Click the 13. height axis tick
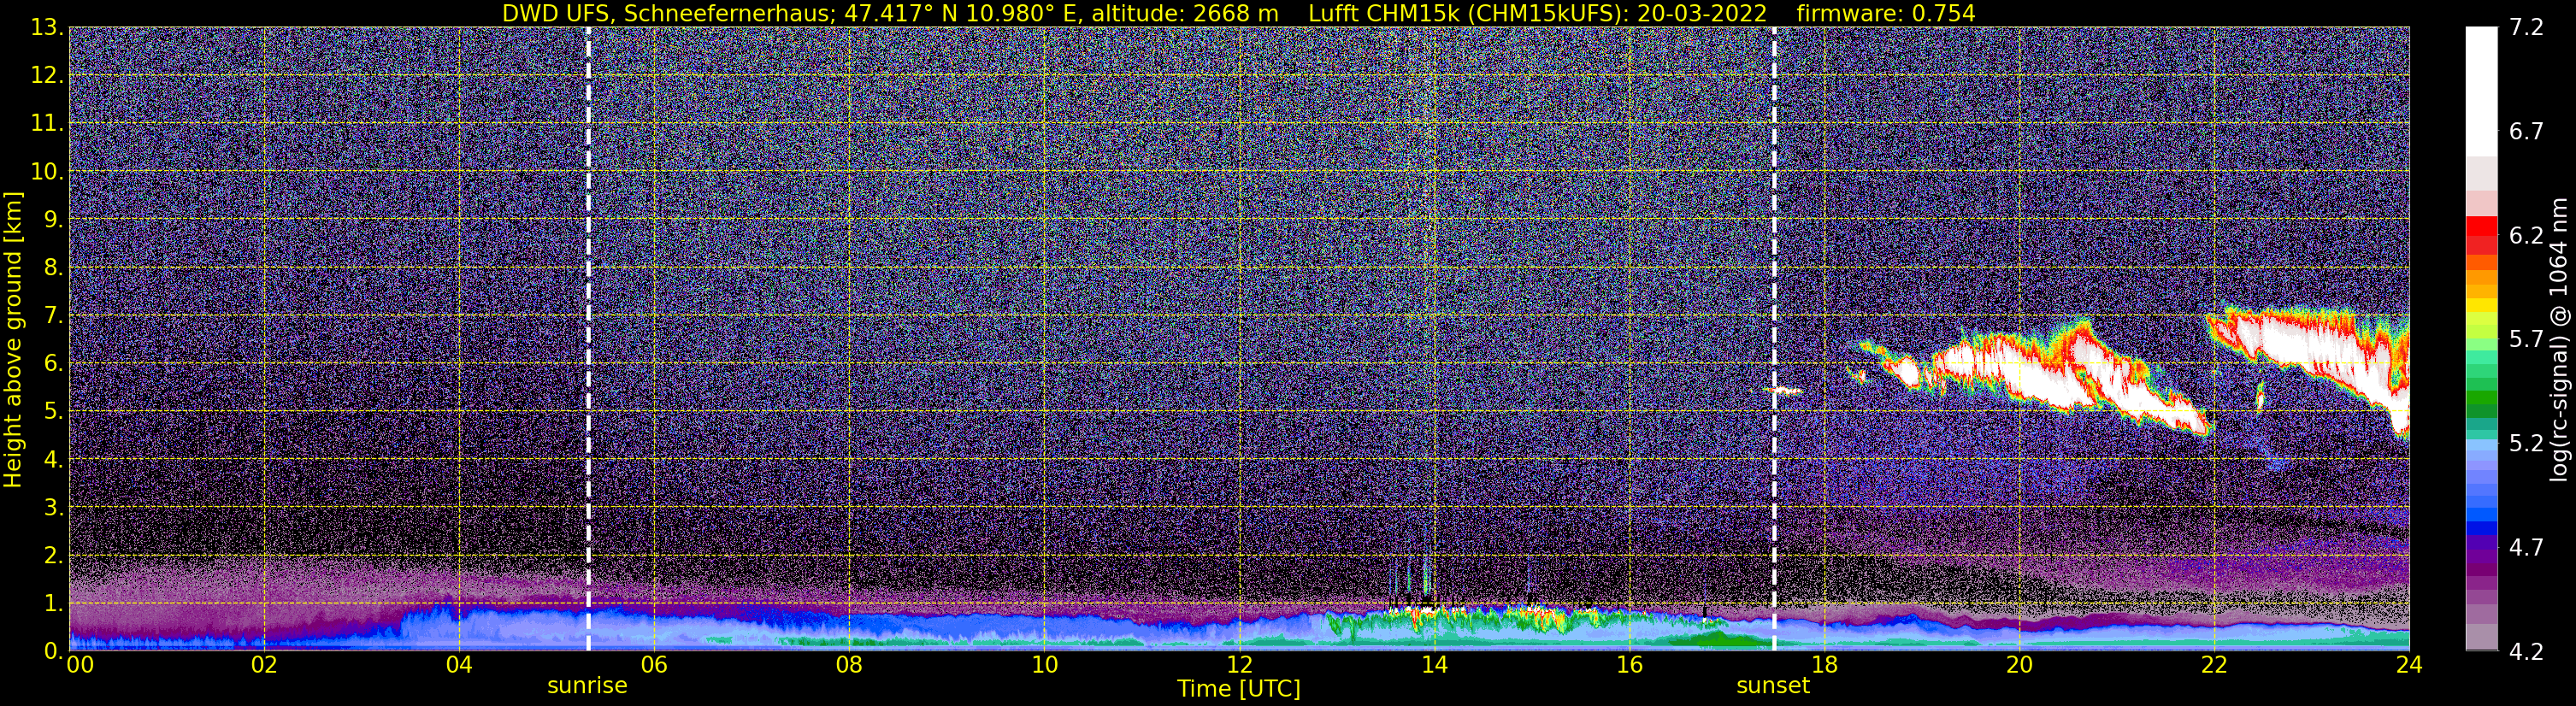The height and width of the screenshot is (706, 2576). point(46,27)
